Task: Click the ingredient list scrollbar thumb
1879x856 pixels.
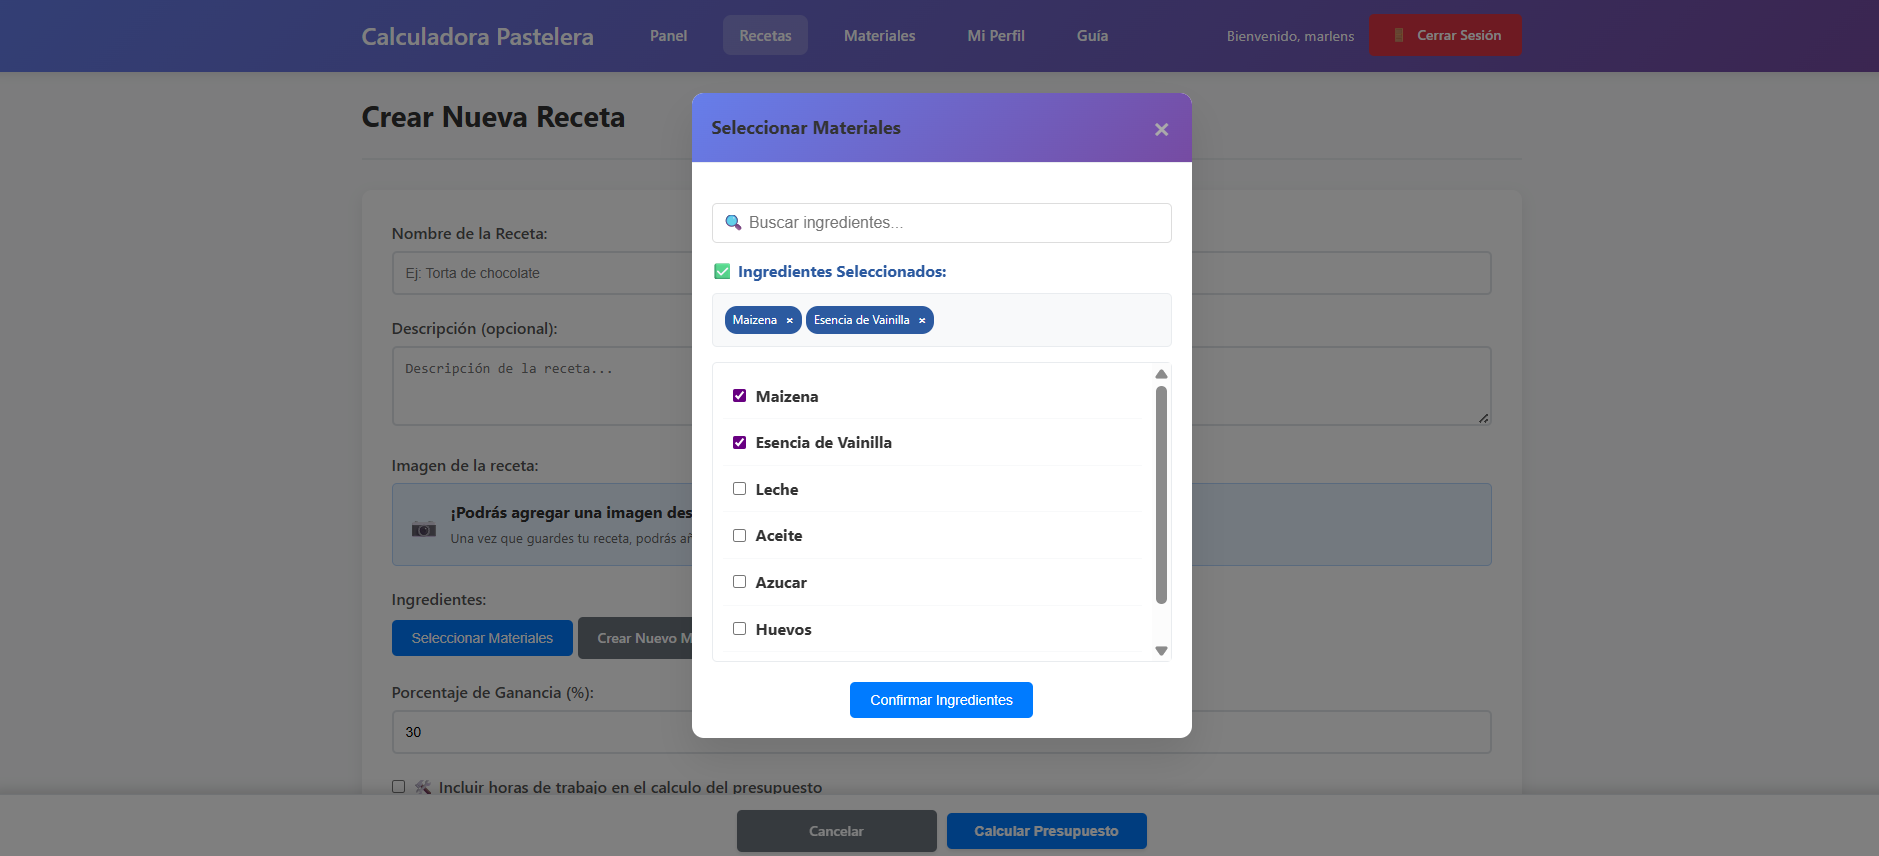Action: 1161,495
